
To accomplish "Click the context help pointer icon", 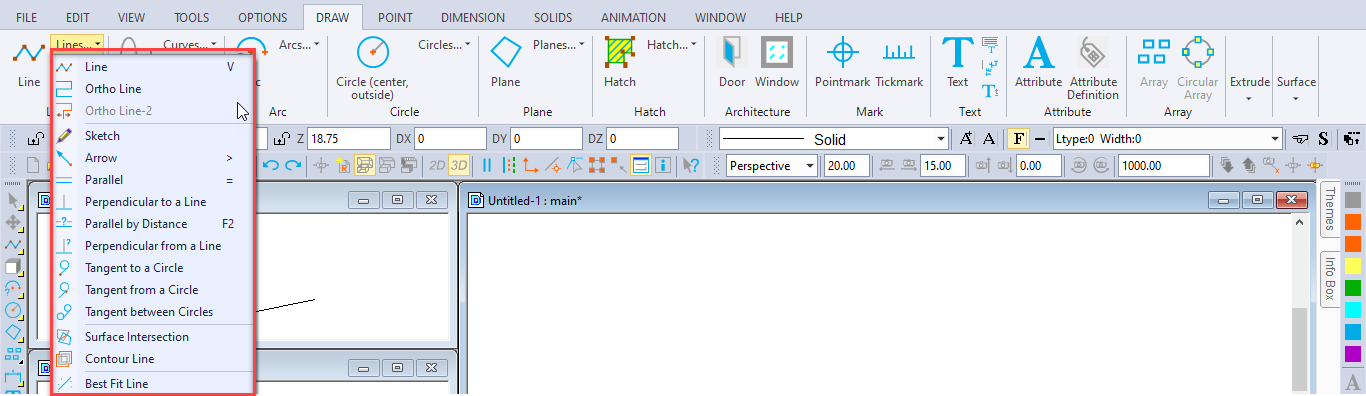I will click(x=690, y=165).
